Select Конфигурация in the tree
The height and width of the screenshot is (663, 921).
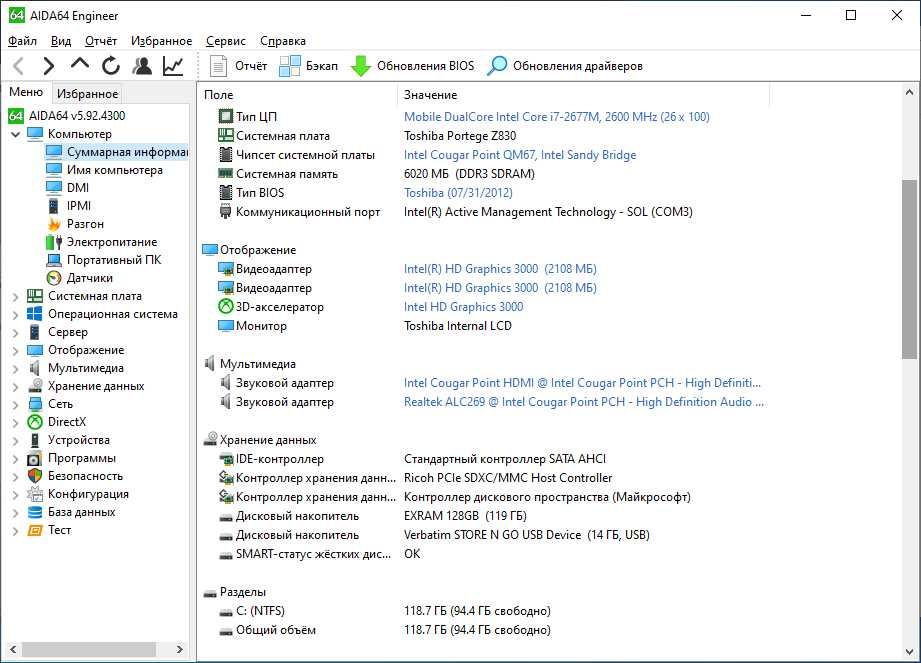(x=88, y=494)
